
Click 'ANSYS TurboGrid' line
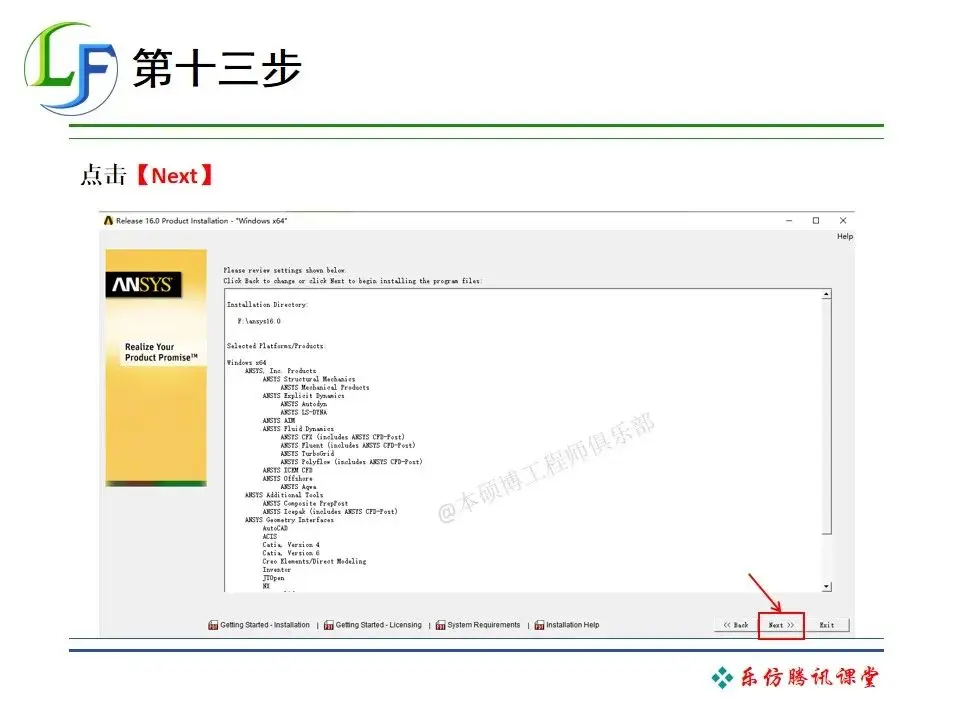[307, 454]
